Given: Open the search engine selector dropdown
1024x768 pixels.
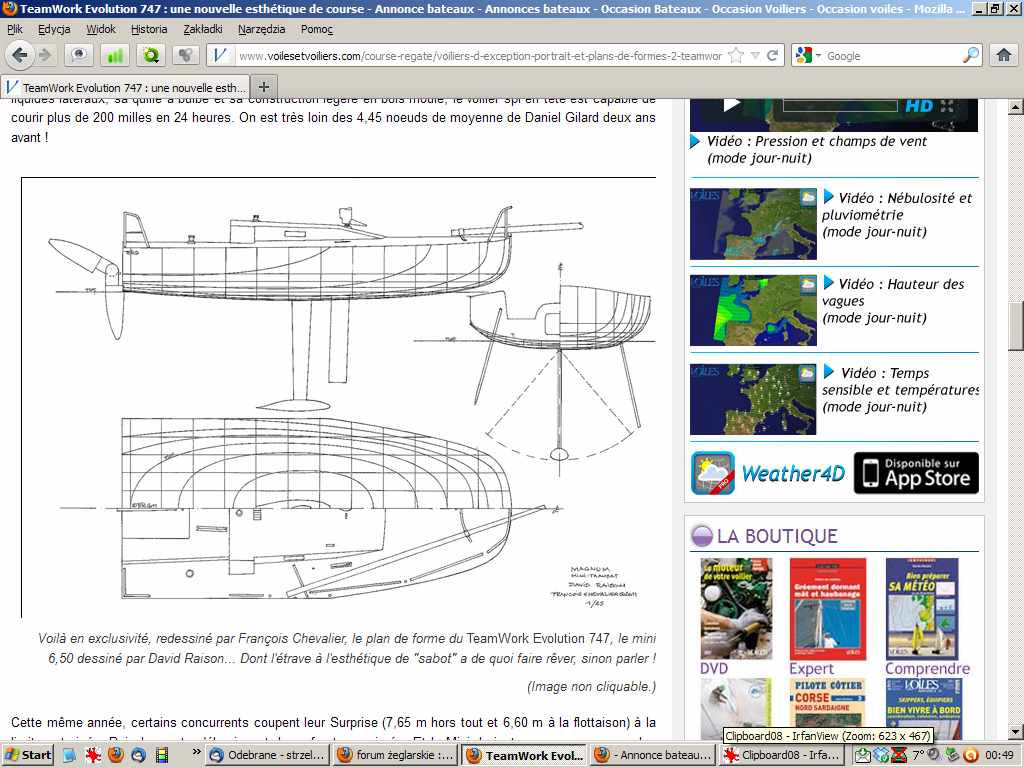Looking at the screenshot, I should (808, 56).
